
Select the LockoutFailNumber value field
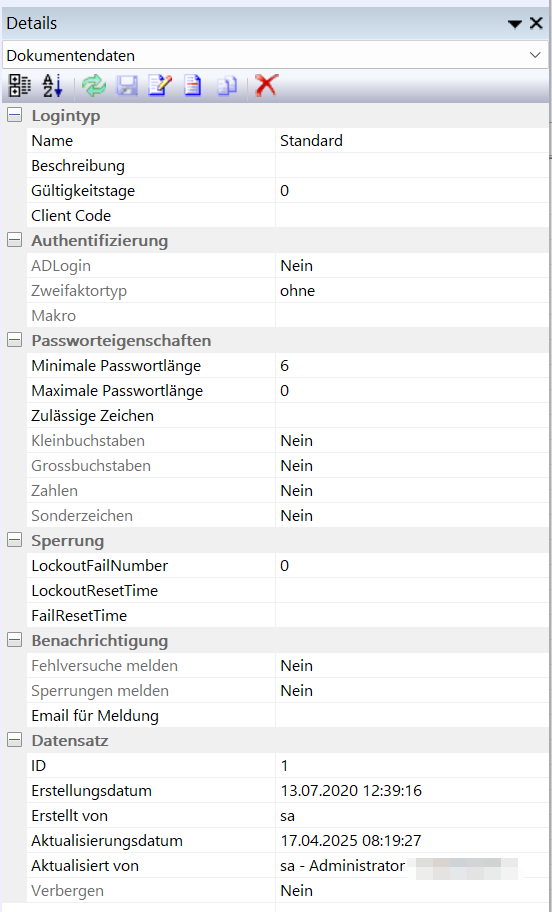pos(412,565)
